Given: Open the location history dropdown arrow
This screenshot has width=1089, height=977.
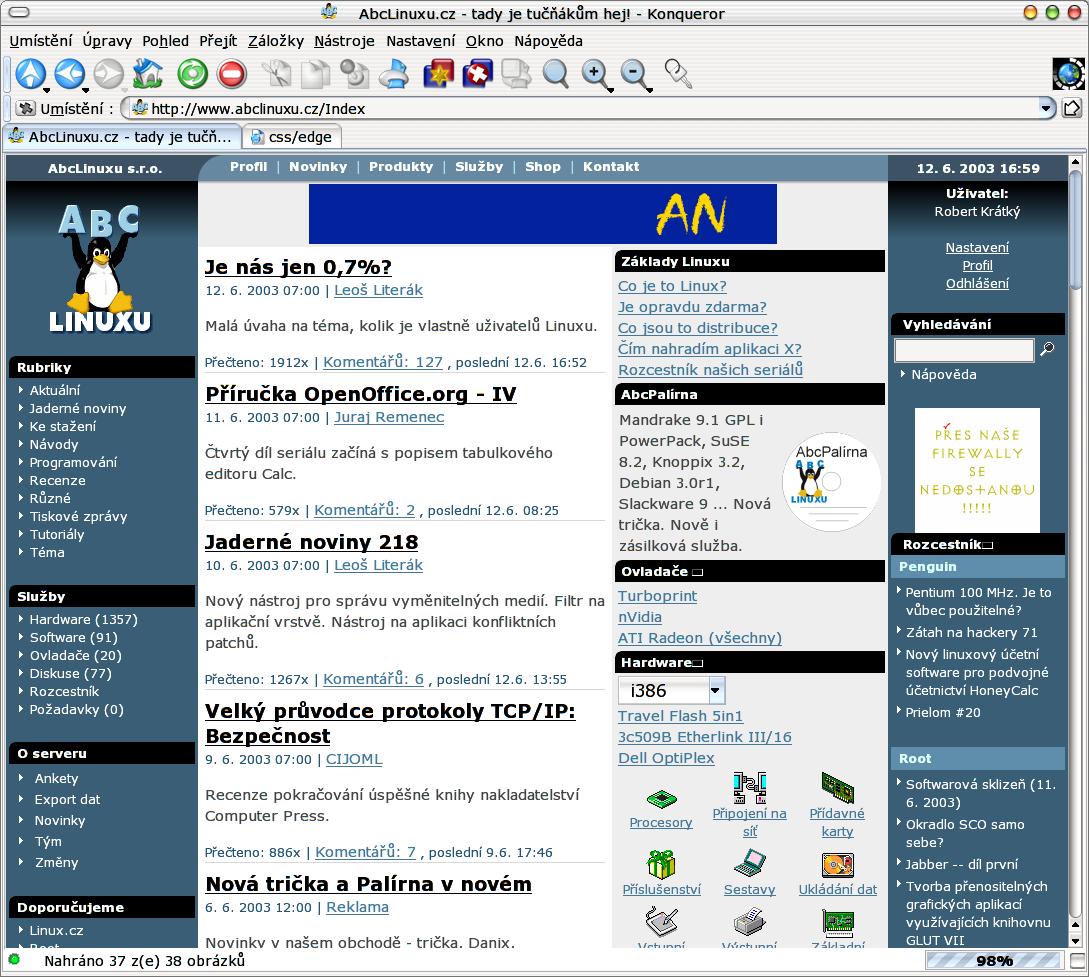Looking at the screenshot, I should [1047, 108].
